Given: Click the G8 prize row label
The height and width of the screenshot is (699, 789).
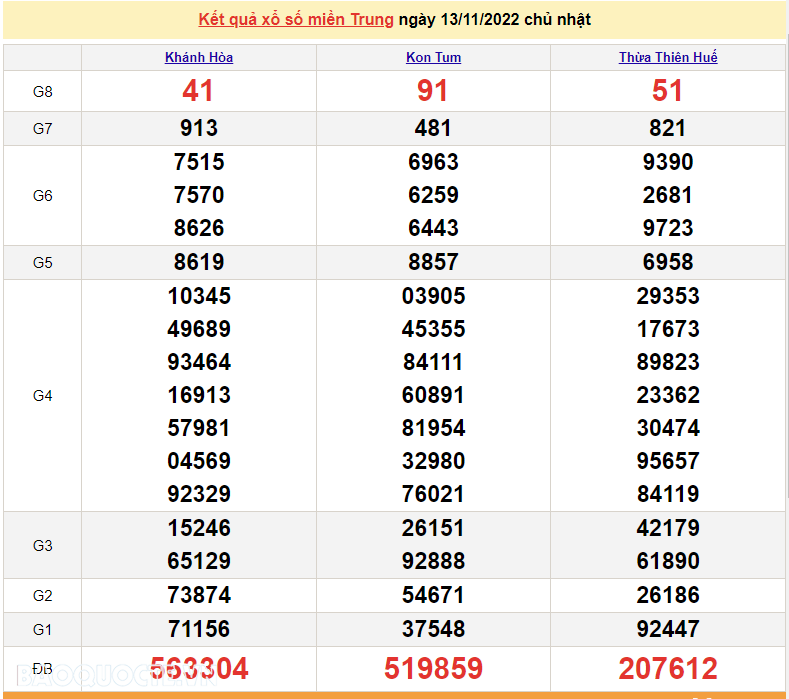Looking at the screenshot, I should point(42,92).
